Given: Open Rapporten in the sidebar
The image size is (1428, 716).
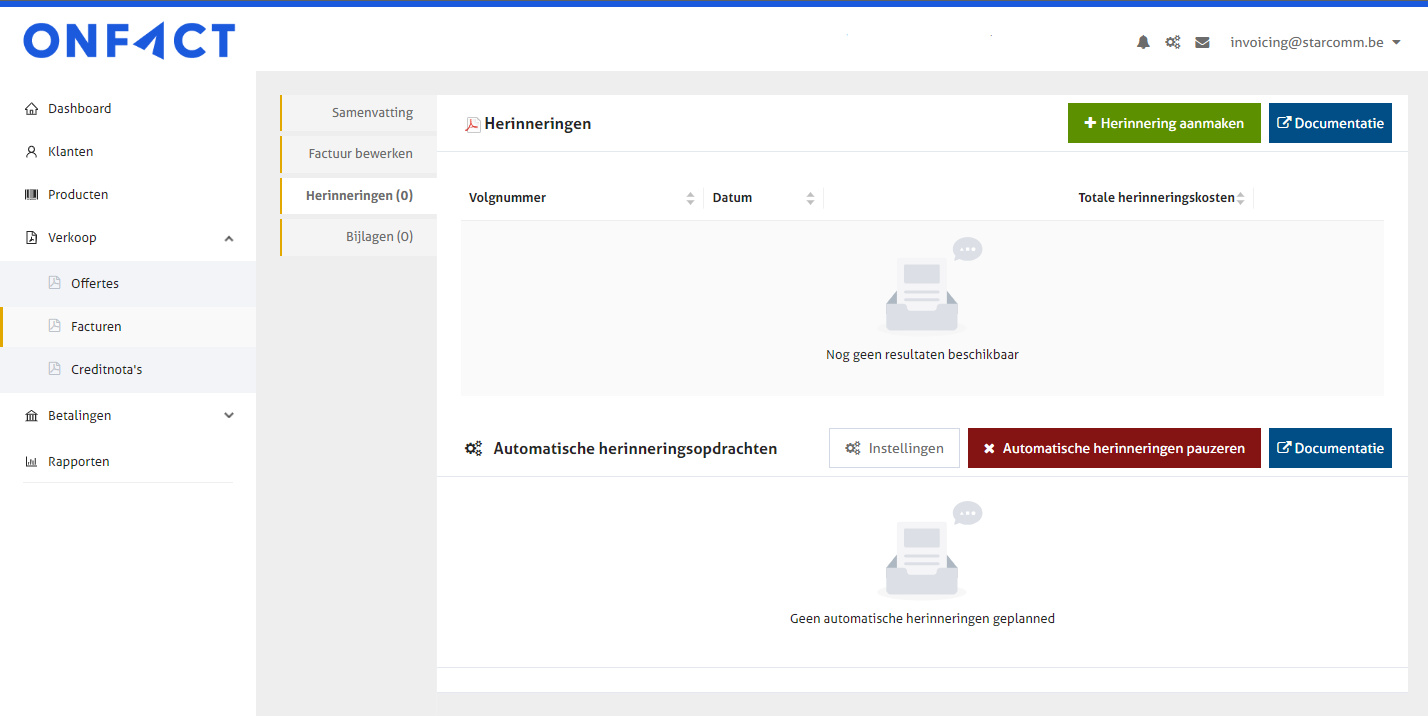Looking at the screenshot, I should pyautogui.click(x=78, y=461).
